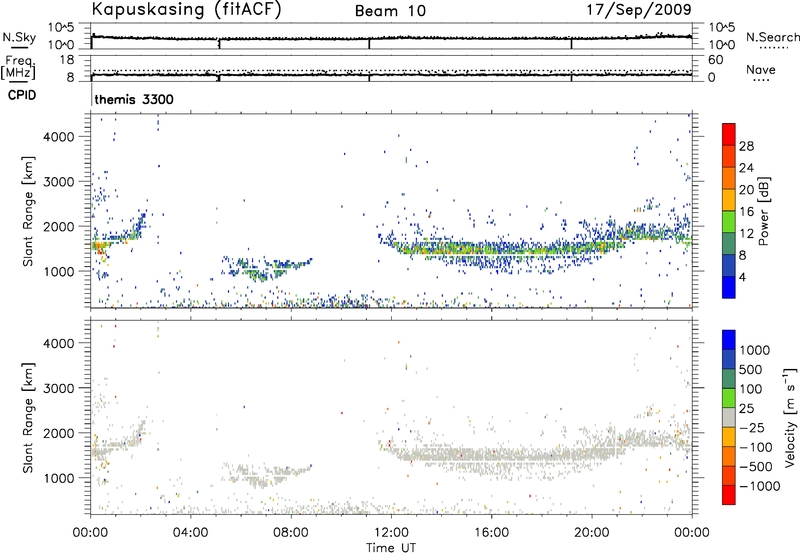Click the -500 label on Velocity colorbar

coord(756,466)
